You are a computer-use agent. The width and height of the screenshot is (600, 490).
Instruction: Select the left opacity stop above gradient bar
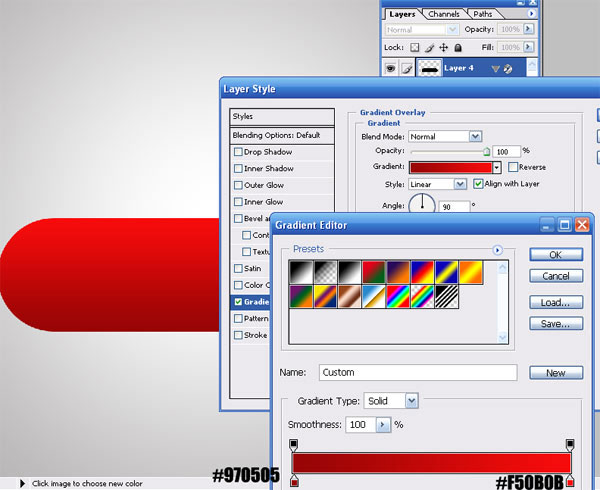[x=293, y=444]
